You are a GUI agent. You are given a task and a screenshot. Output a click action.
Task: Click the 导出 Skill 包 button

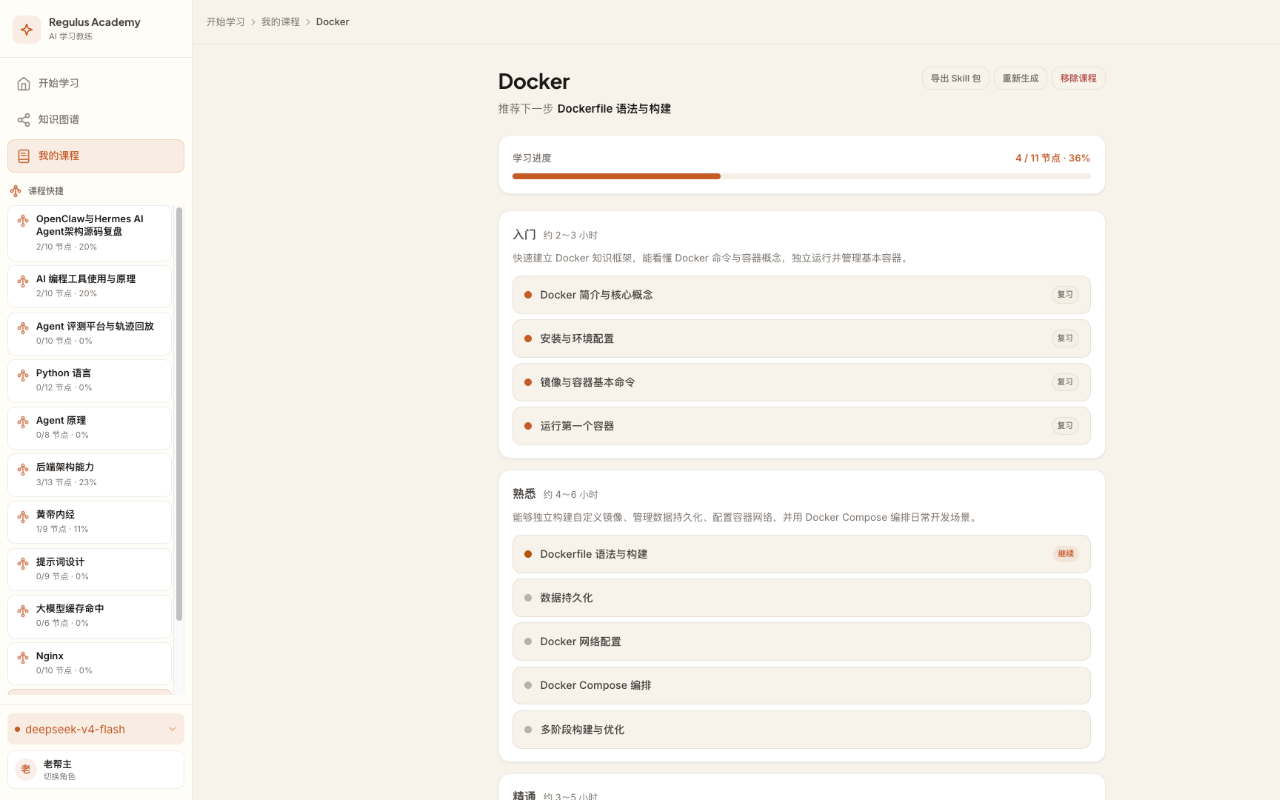[956, 78]
